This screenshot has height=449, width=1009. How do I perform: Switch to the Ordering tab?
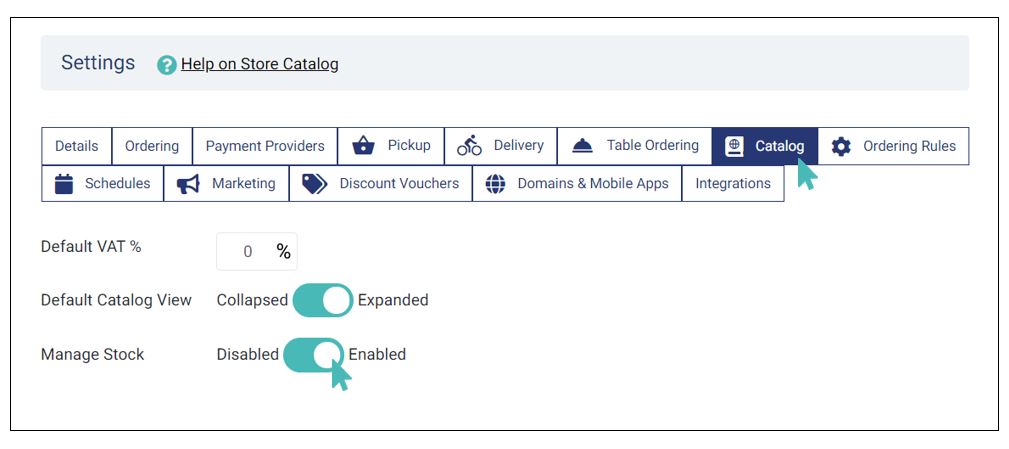point(152,146)
